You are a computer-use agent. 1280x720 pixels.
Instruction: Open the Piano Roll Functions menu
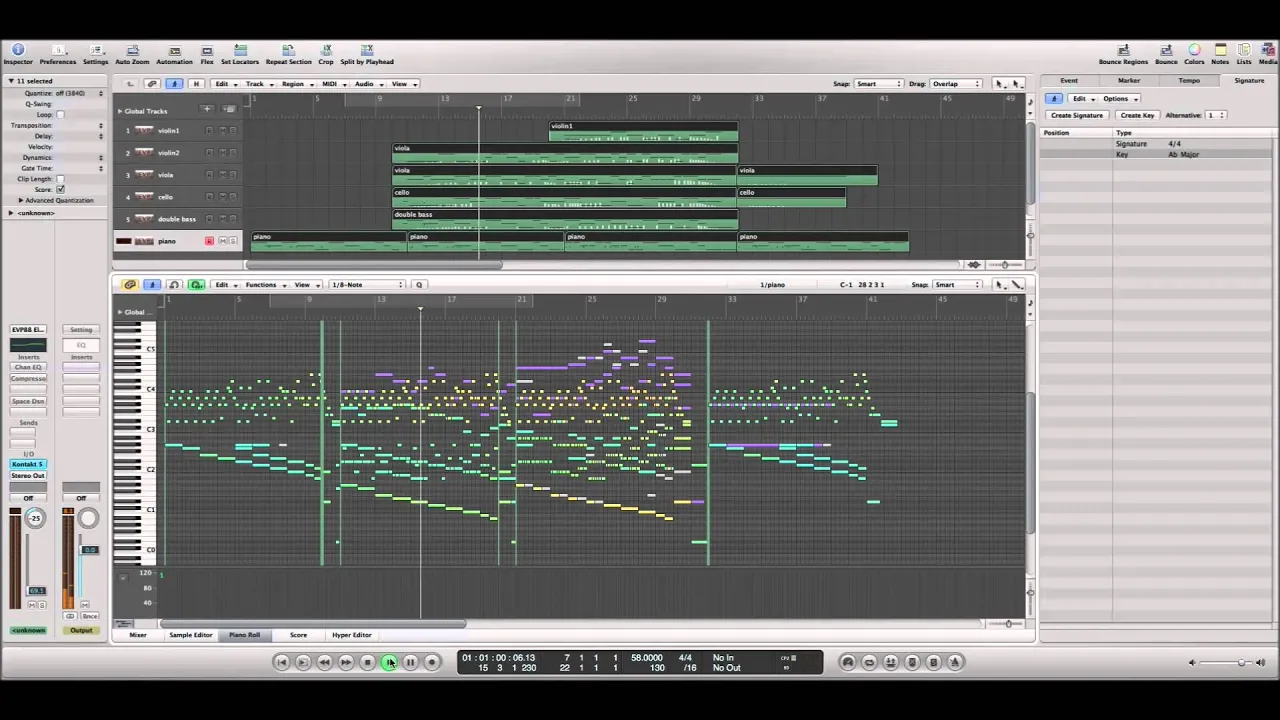pyautogui.click(x=264, y=285)
